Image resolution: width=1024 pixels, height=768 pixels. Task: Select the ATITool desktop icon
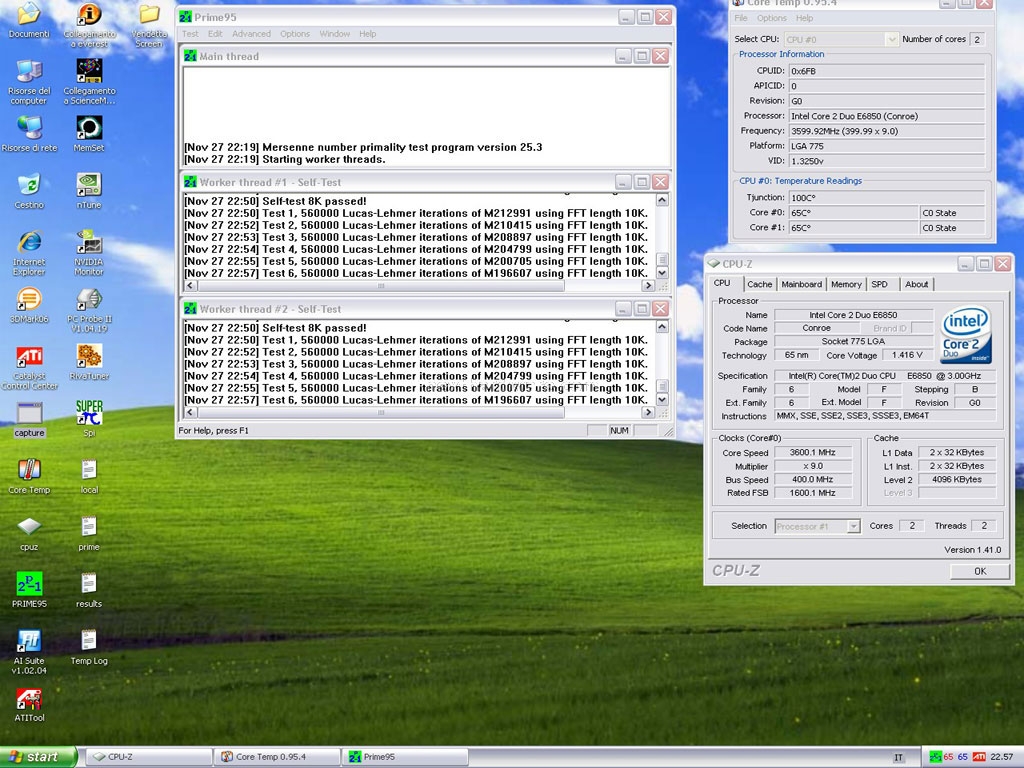[x=29, y=704]
